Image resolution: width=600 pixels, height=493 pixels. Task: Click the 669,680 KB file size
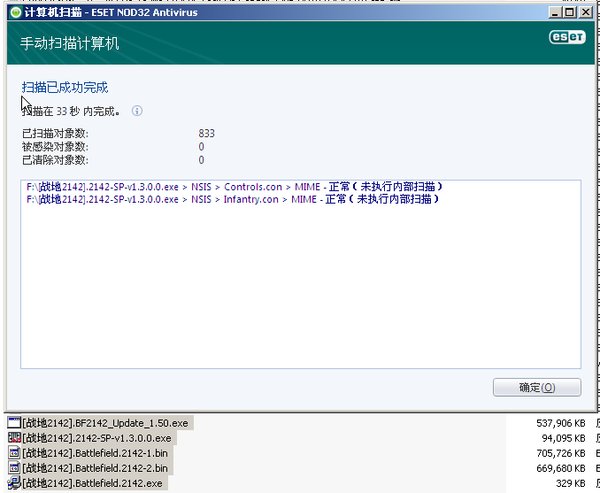coord(561,468)
